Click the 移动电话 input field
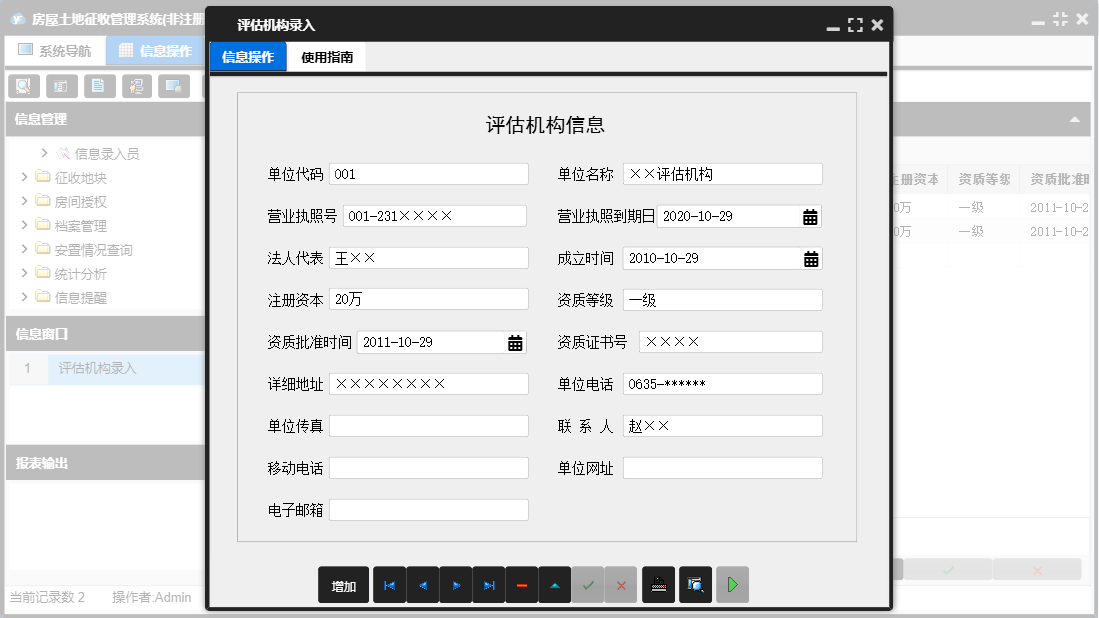This screenshot has height=618, width=1099. coord(428,469)
